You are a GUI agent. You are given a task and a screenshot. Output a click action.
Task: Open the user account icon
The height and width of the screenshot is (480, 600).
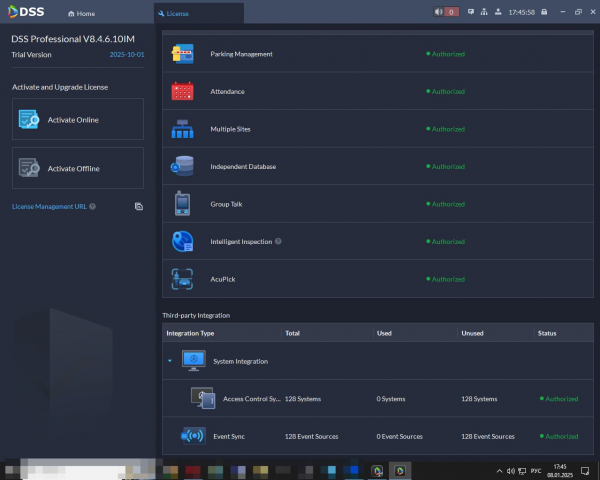pos(498,12)
